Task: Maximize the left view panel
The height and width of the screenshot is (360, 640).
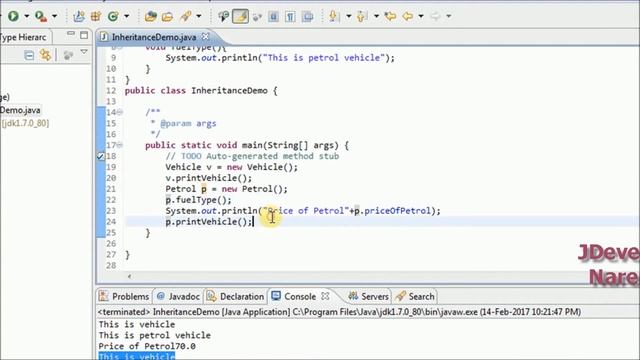Action: [x=84, y=35]
